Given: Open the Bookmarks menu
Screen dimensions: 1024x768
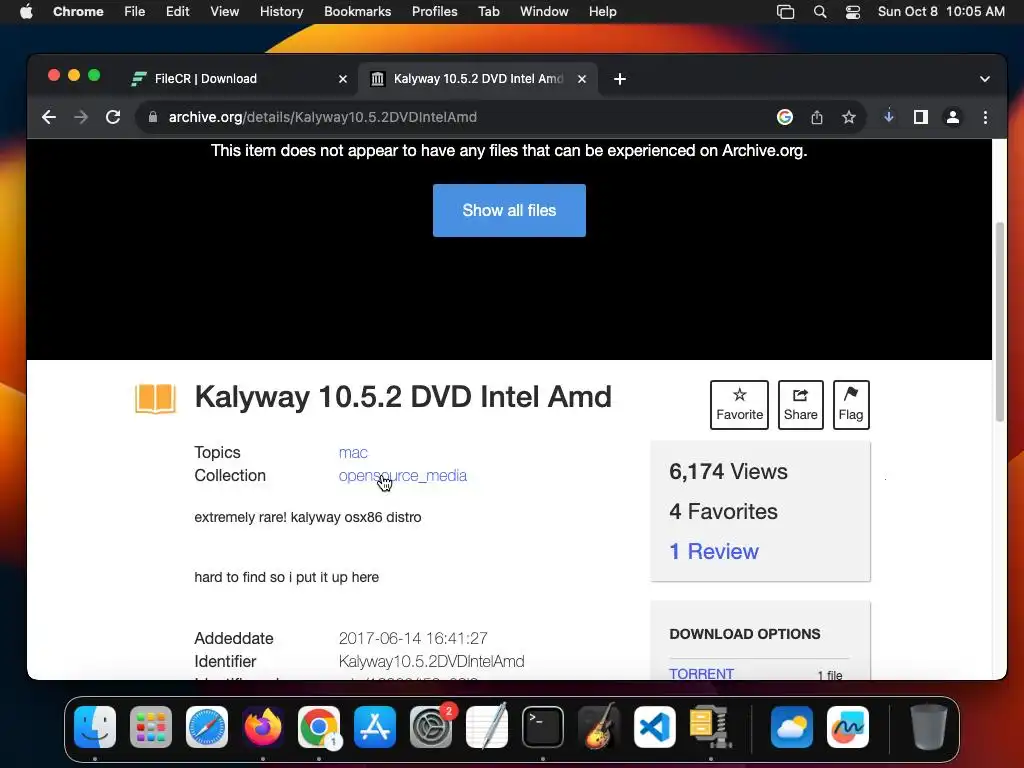Looking at the screenshot, I should 357,12.
